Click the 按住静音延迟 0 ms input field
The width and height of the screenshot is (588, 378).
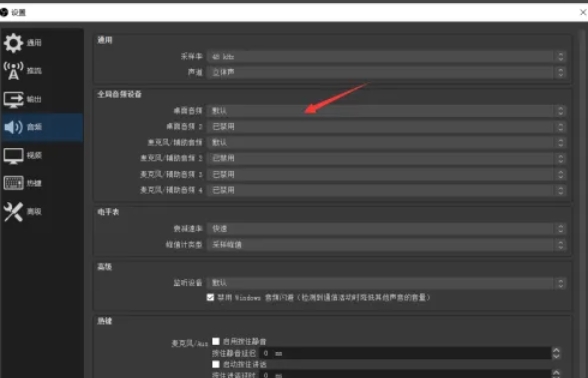pos(405,353)
